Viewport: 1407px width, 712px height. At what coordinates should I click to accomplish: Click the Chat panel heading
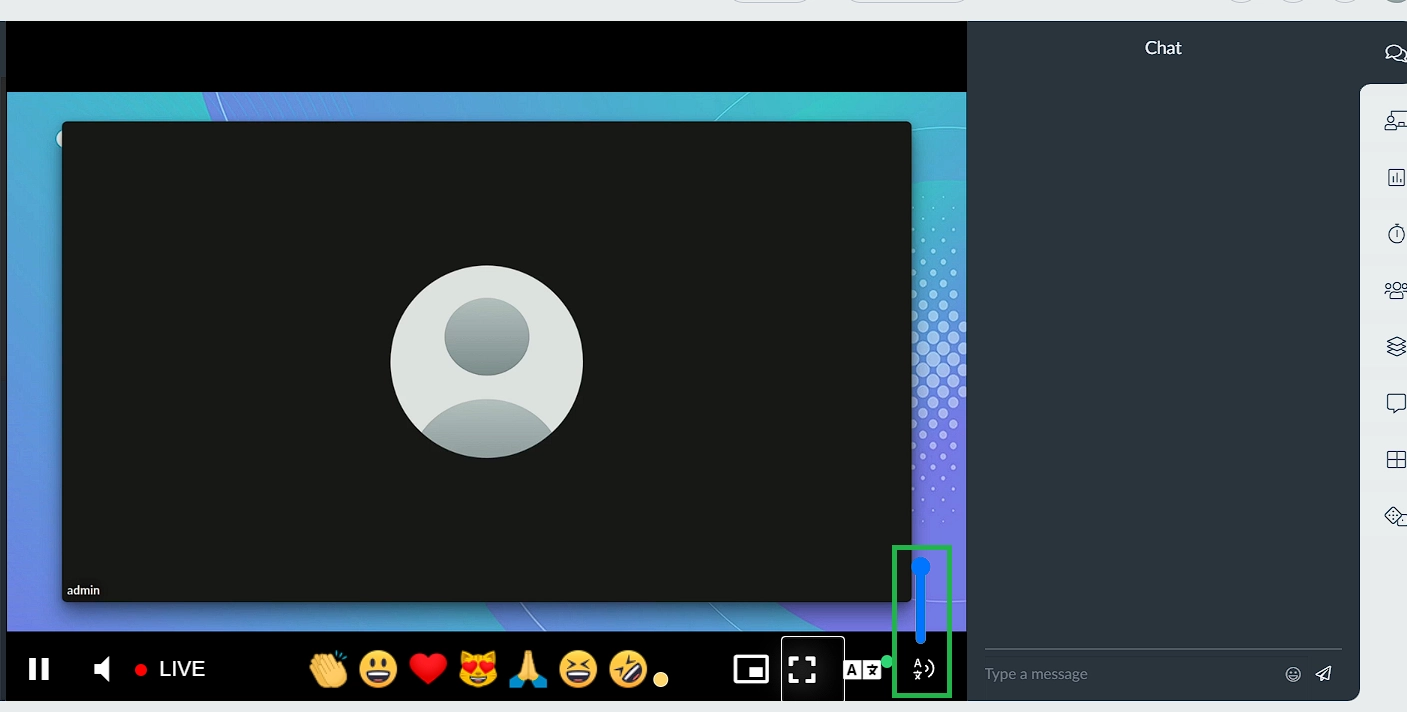pos(1163,48)
